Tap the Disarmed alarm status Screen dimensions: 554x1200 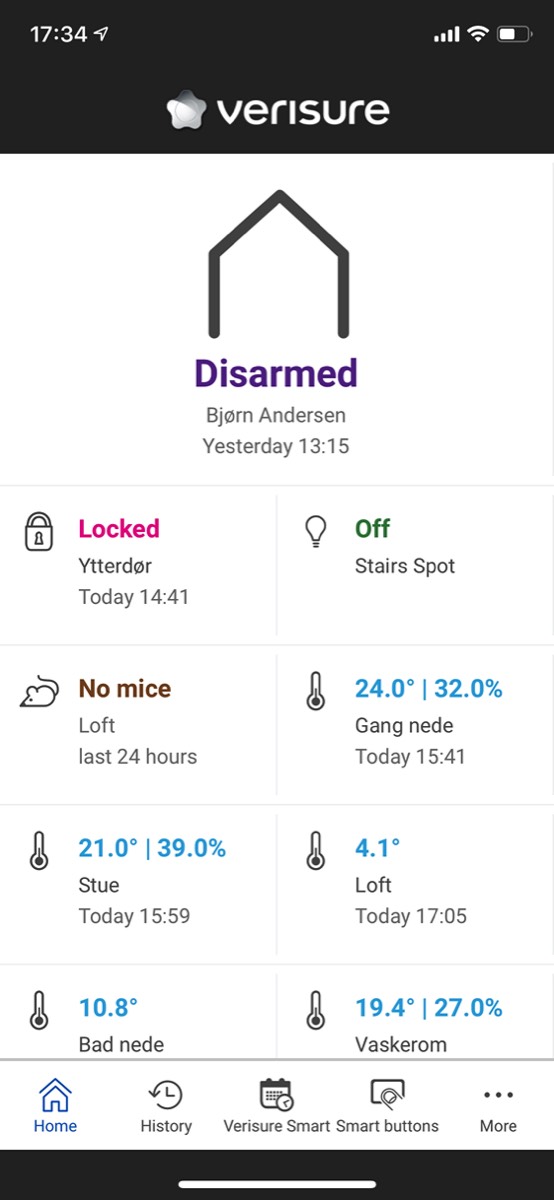[x=276, y=373]
